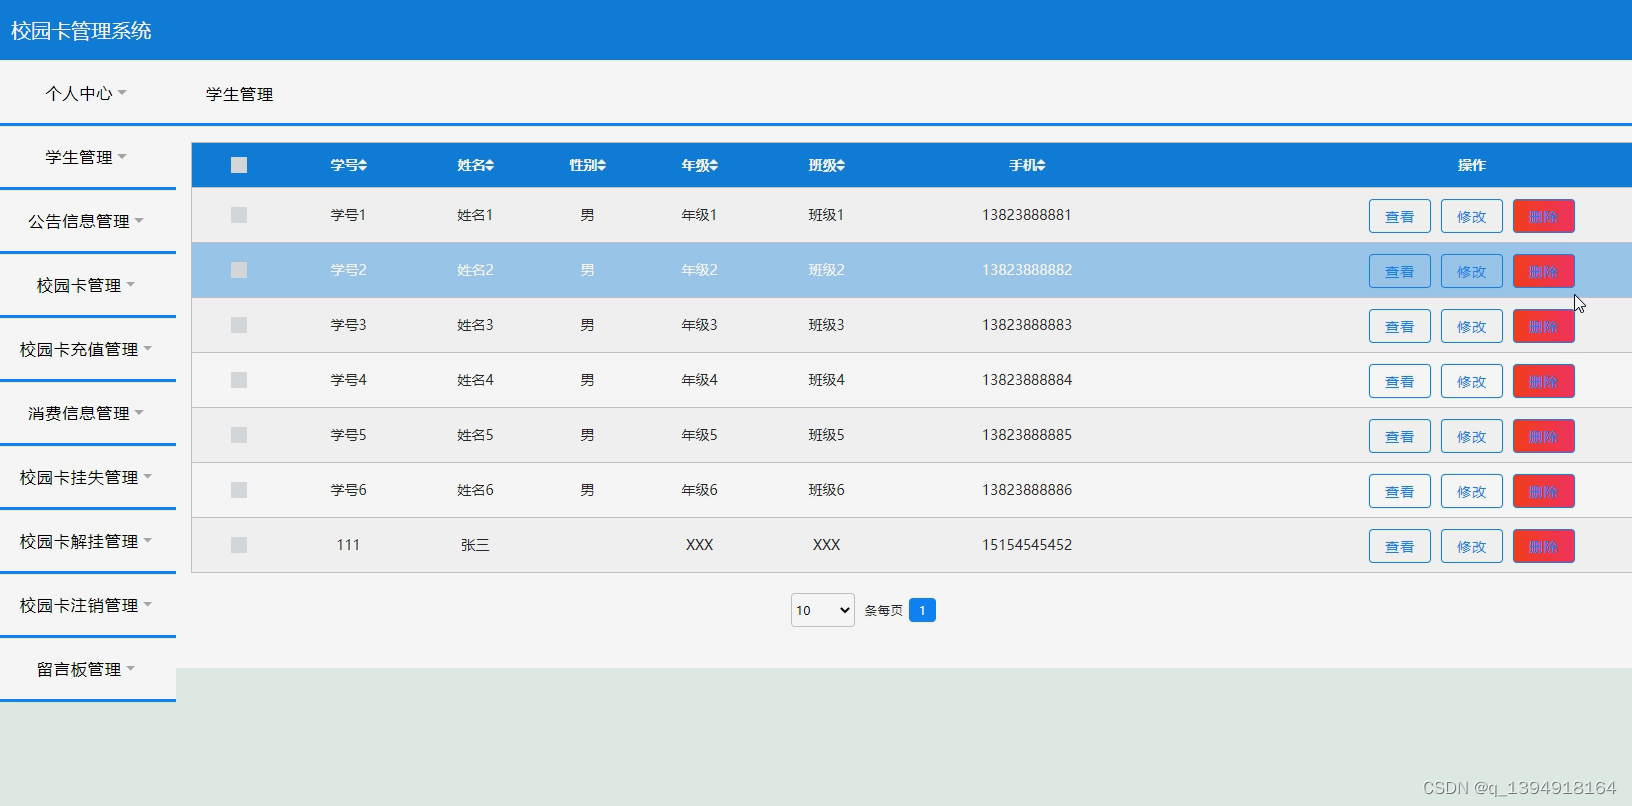The image size is (1632, 806).
Task: Click the 操作 column header
Action: [1472, 165]
